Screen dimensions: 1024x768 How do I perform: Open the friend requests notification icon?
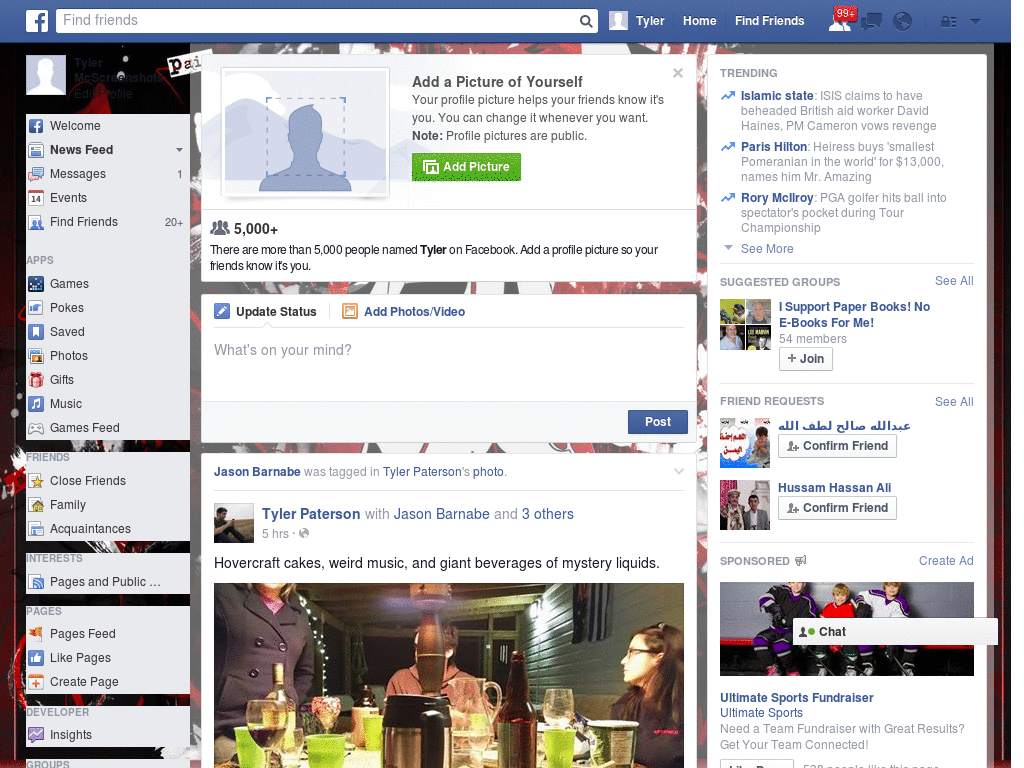(840, 21)
